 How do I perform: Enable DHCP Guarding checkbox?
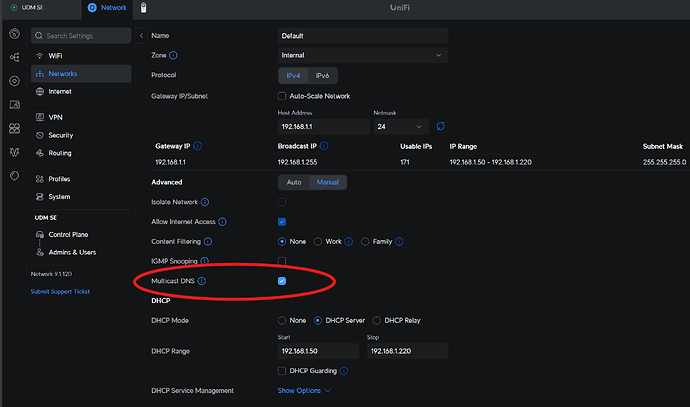[x=282, y=371]
